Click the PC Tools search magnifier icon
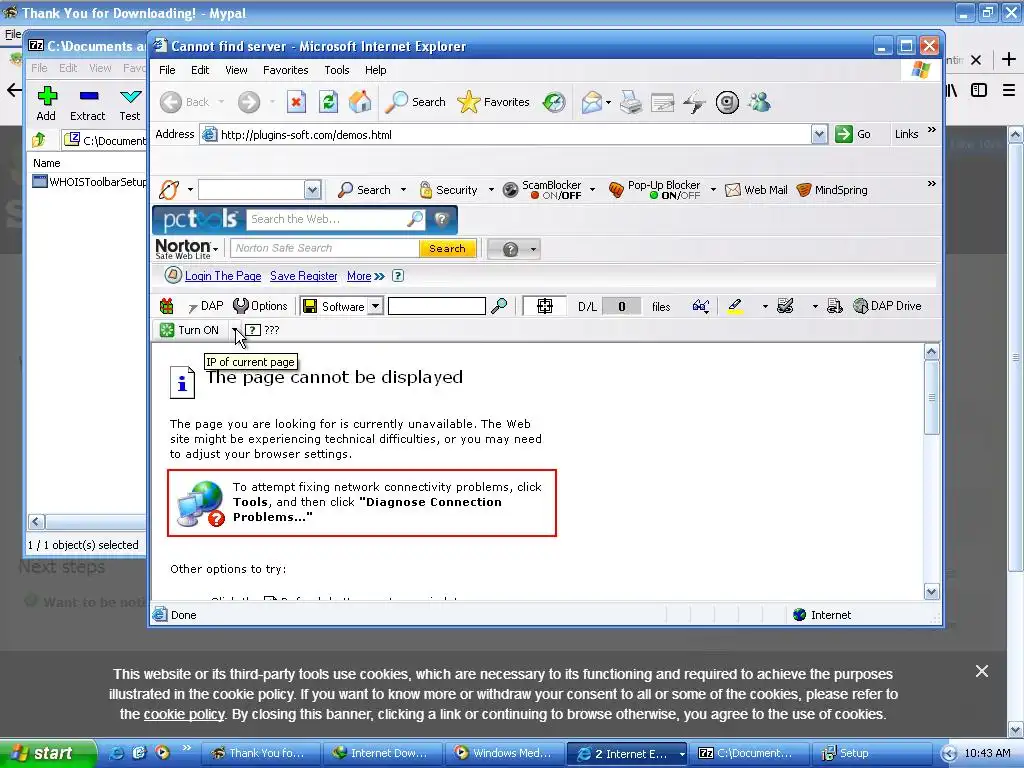Screen dimensions: 1024x768 (415, 219)
